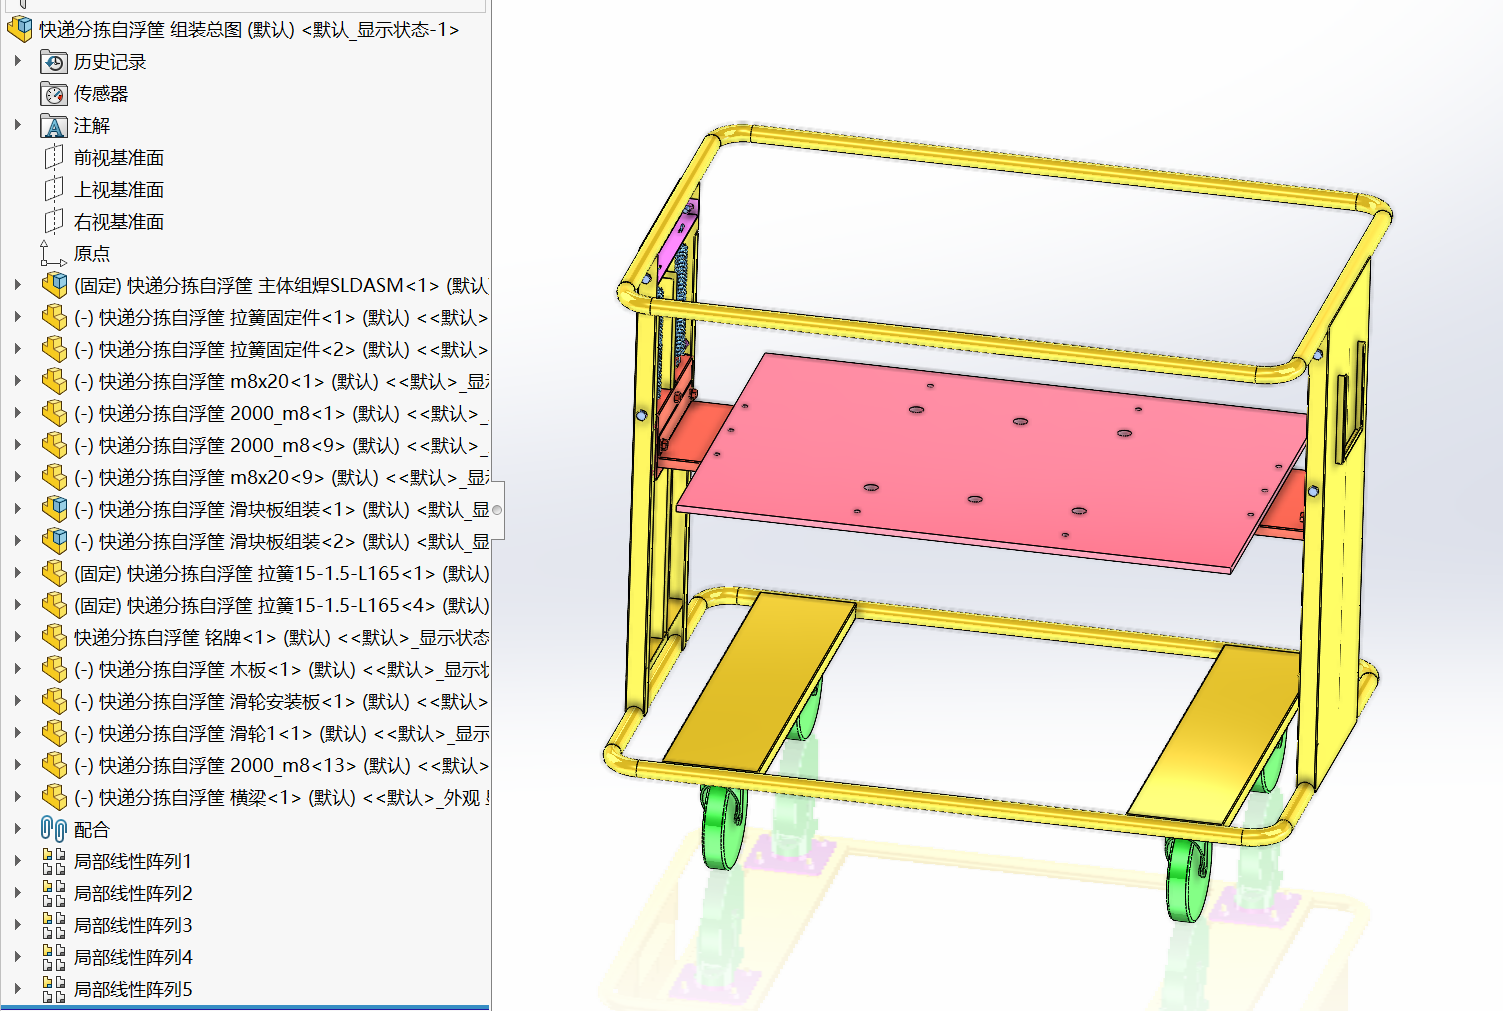
Task: Click the 拉簧固定件<1> part icon
Action: [x=54, y=318]
